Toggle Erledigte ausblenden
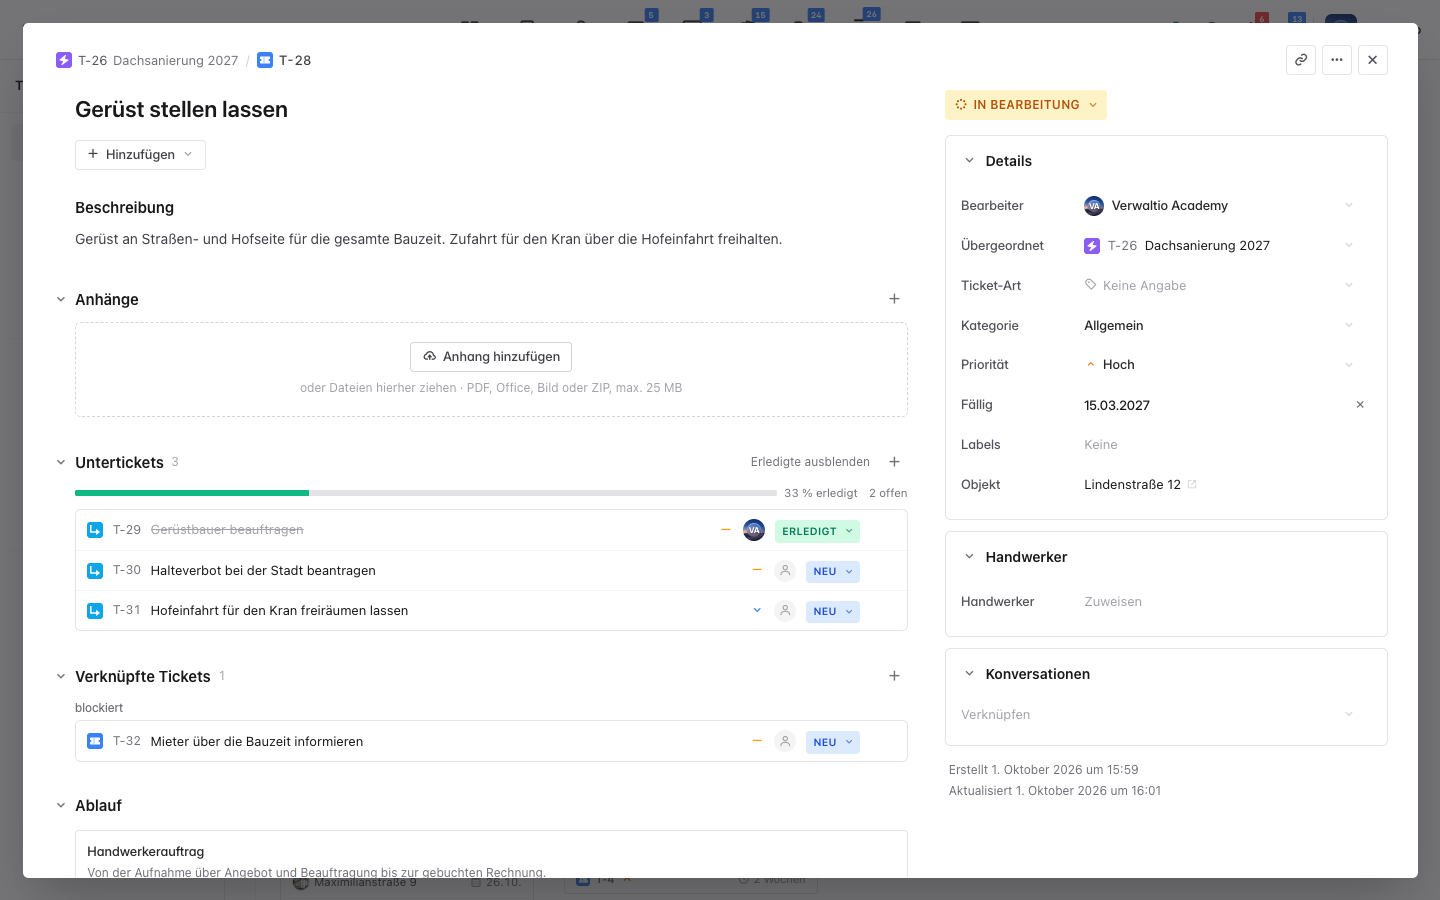This screenshot has width=1440, height=900. coord(810,462)
